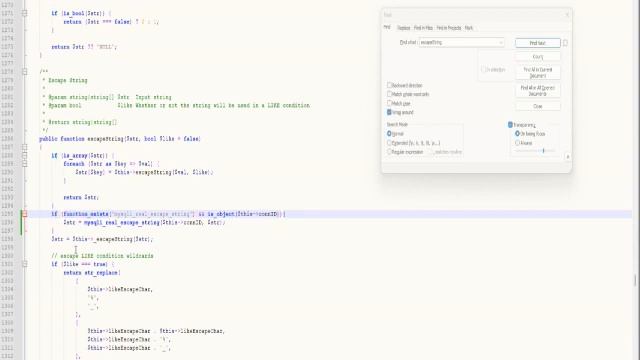Collapse the foreach loop fold
The height and width of the screenshot is (360, 640).
pyautogui.click(x=24, y=164)
